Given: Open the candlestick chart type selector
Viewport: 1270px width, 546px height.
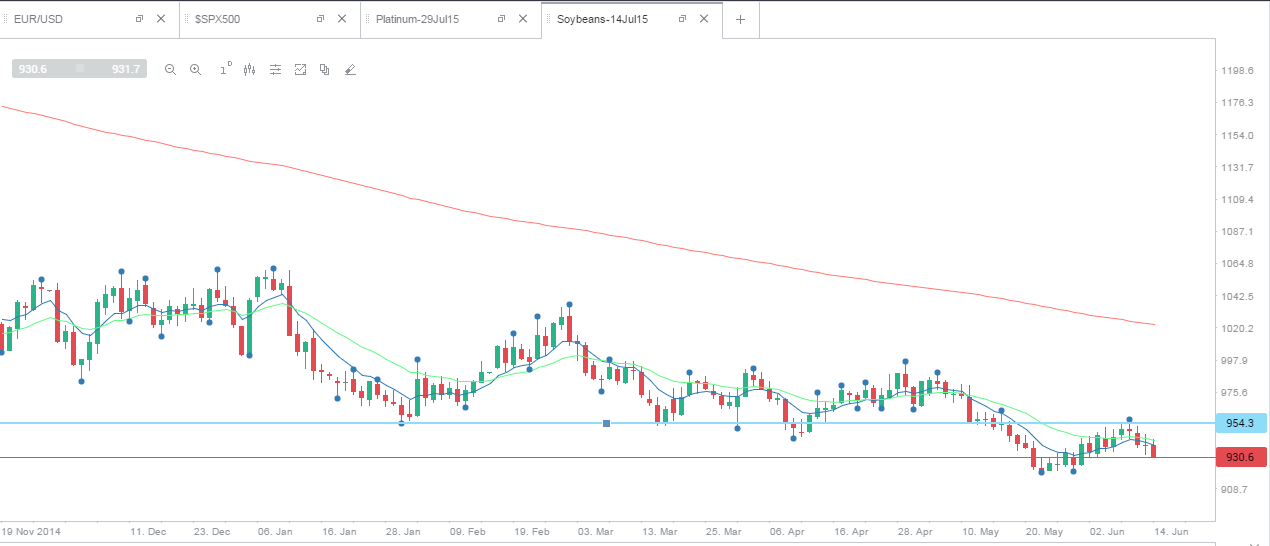Looking at the screenshot, I should [x=250, y=70].
